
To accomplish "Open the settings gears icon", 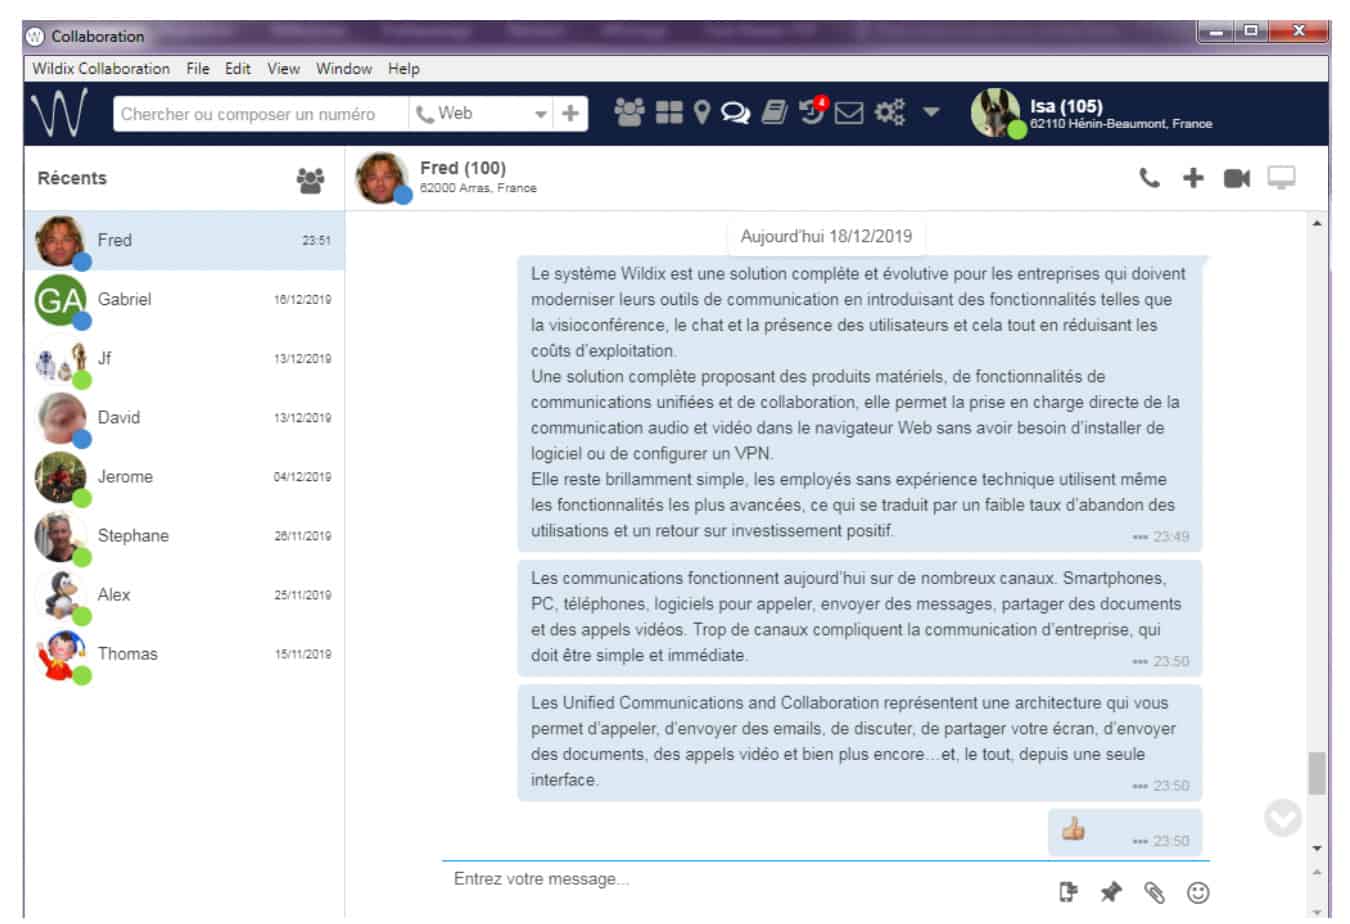I will coord(890,112).
